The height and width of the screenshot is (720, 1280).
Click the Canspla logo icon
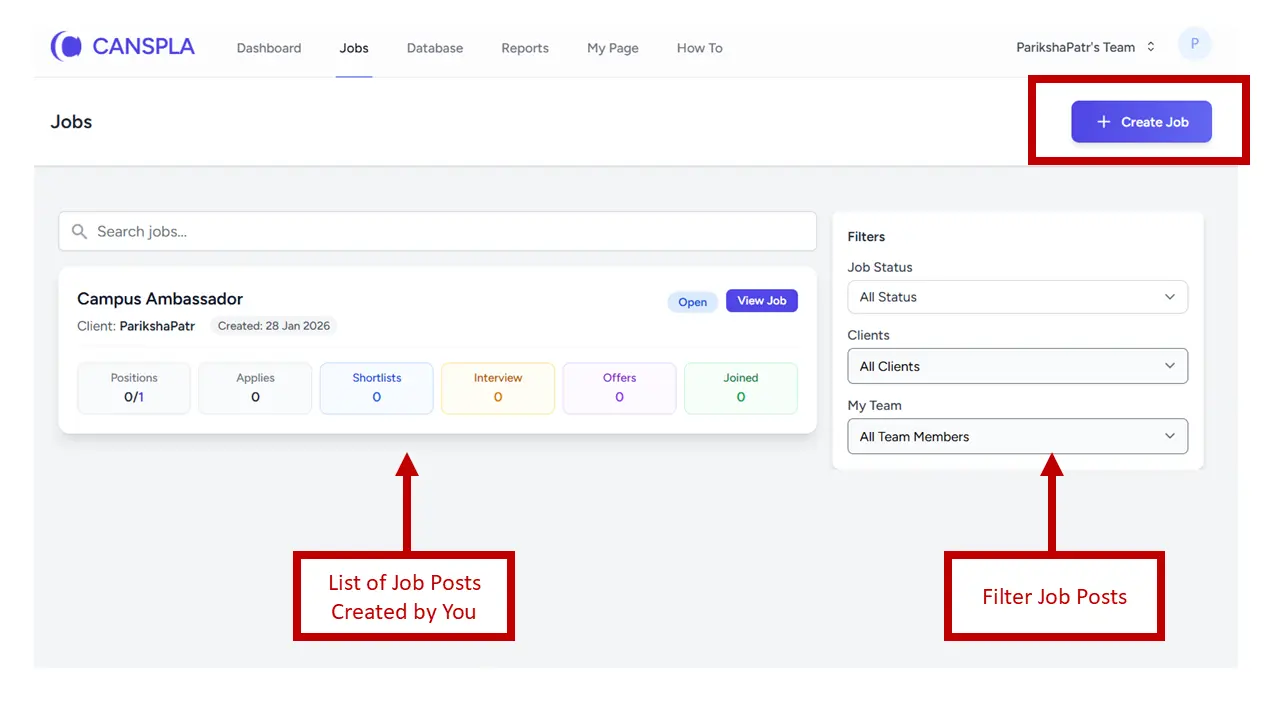pyautogui.click(x=67, y=46)
